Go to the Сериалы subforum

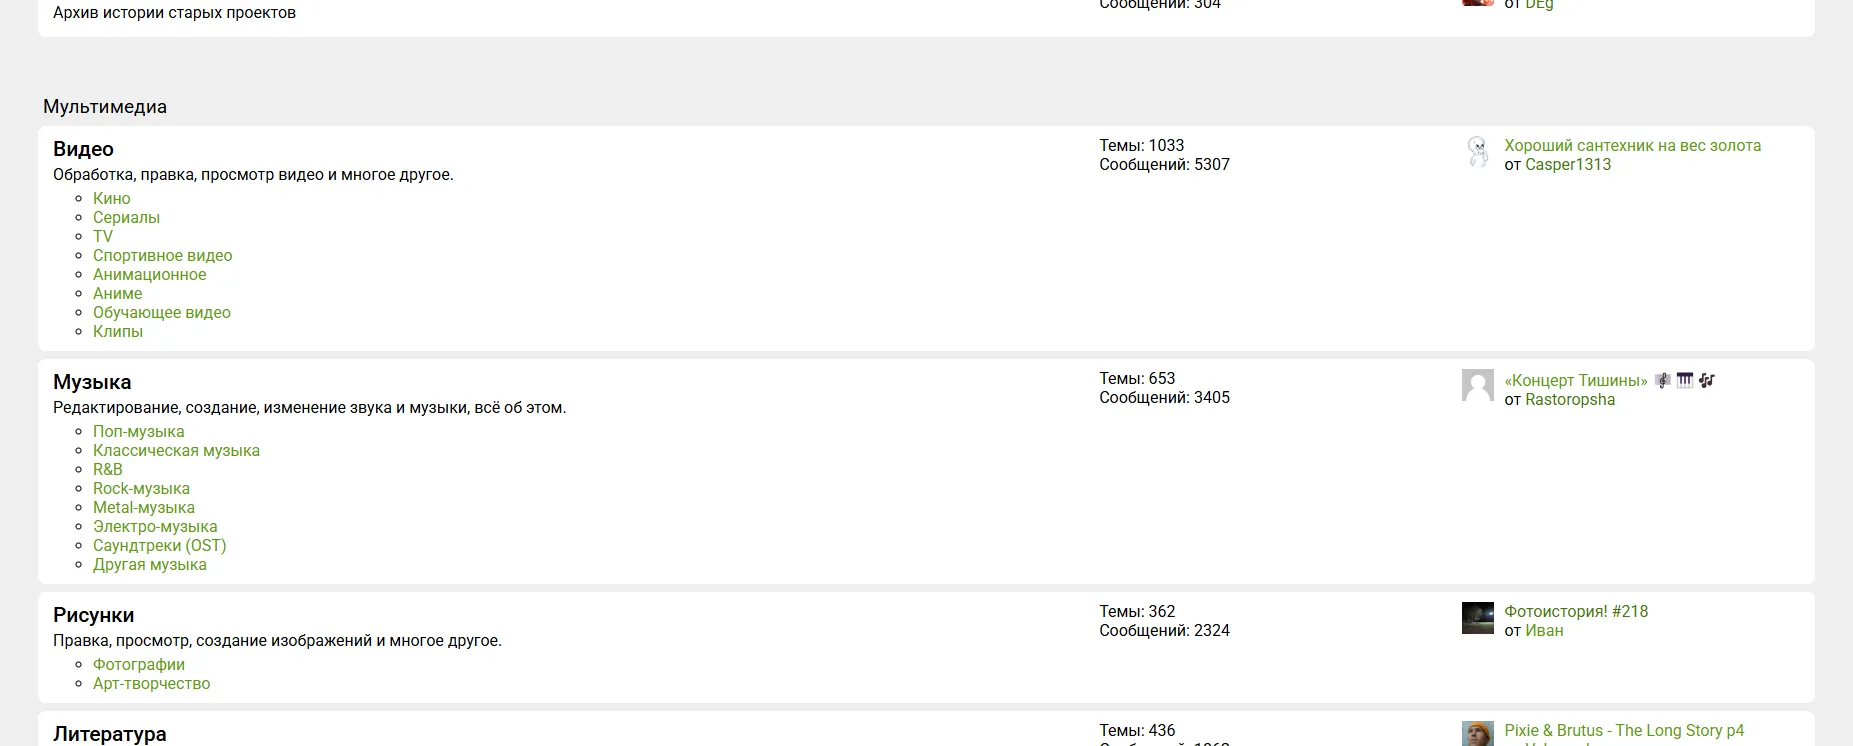(x=126, y=217)
